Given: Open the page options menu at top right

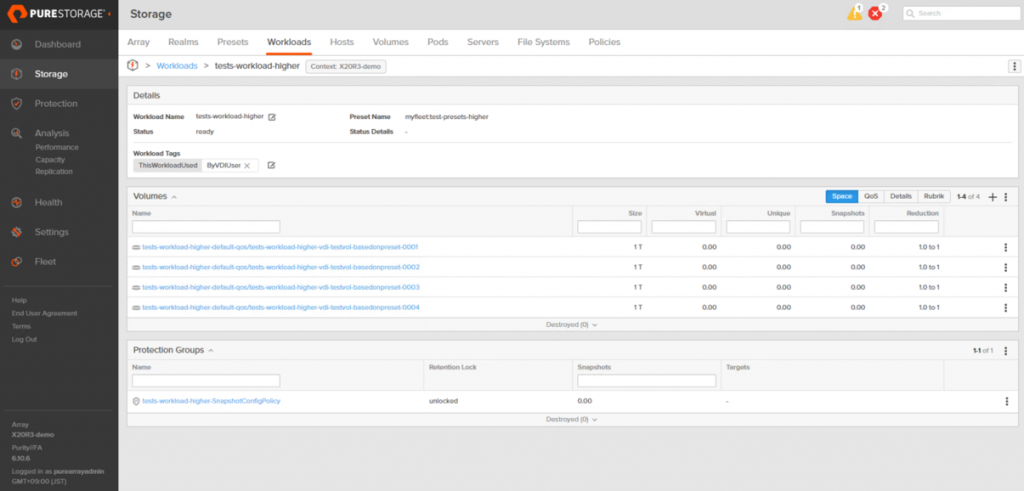Looking at the screenshot, I should coord(1014,66).
